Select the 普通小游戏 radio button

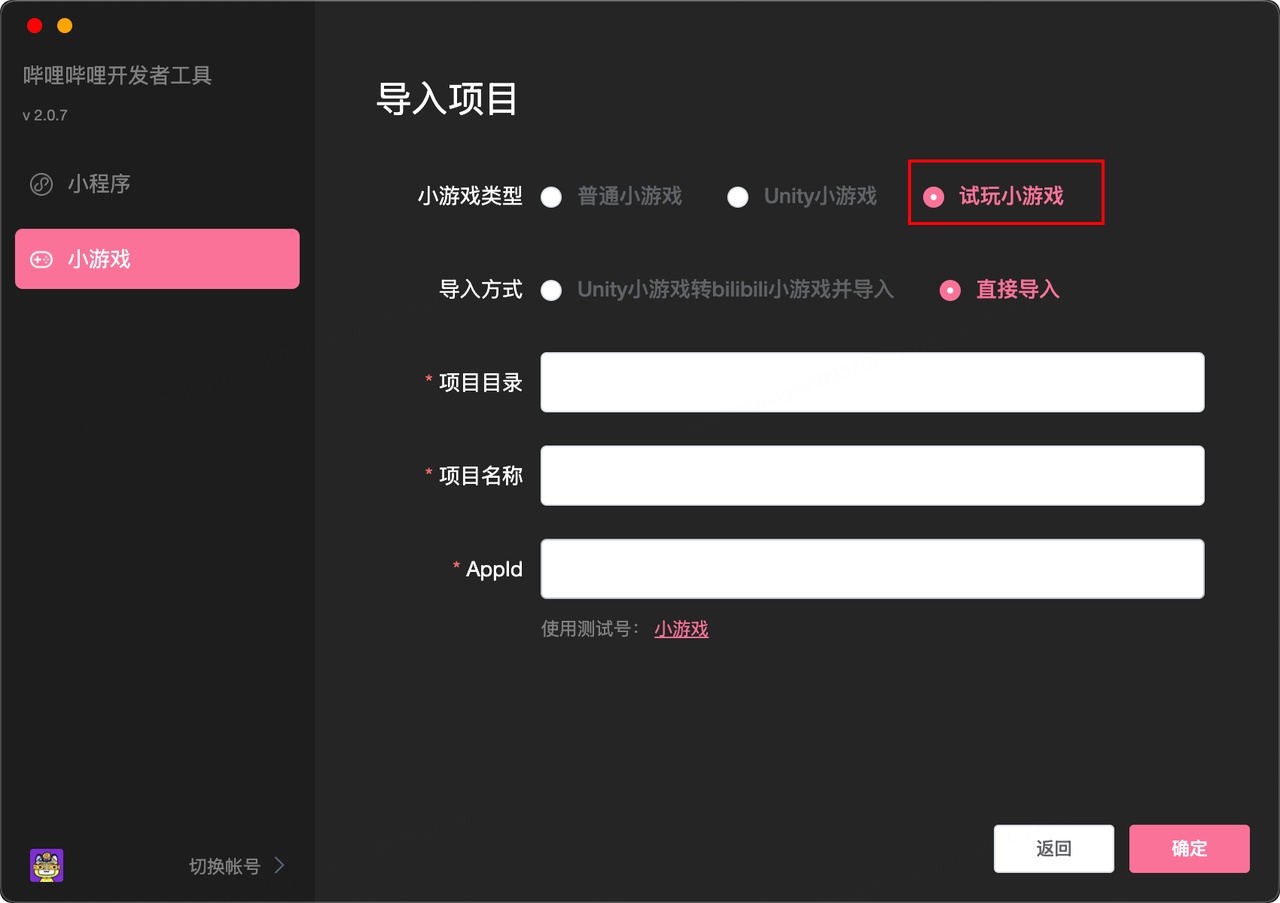(x=551, y=197)
